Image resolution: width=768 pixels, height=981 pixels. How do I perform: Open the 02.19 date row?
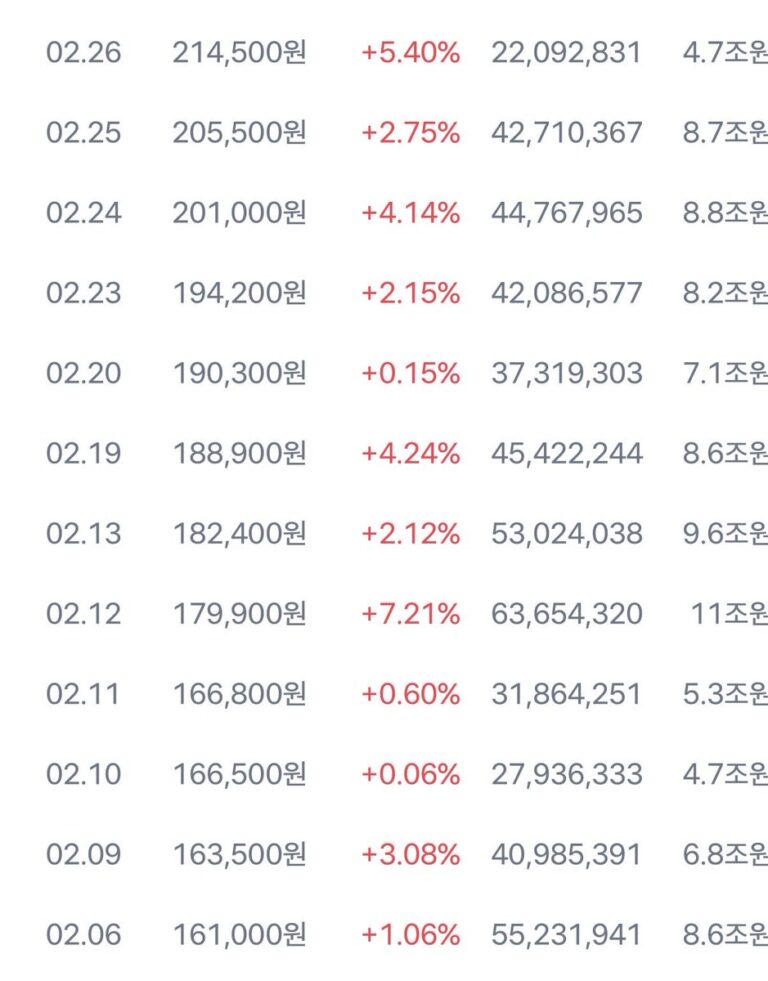click(x=83, y=453)
